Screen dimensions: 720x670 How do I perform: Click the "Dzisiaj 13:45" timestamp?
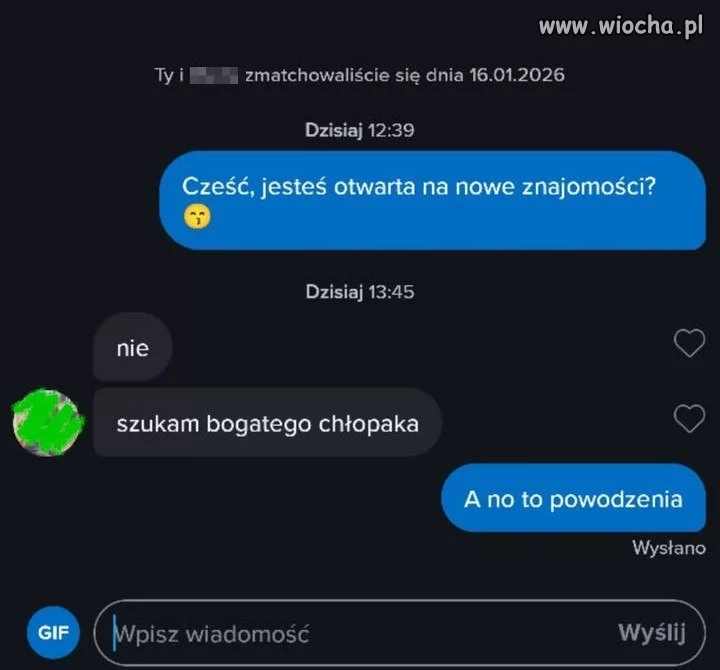click(x=360, y=292)
